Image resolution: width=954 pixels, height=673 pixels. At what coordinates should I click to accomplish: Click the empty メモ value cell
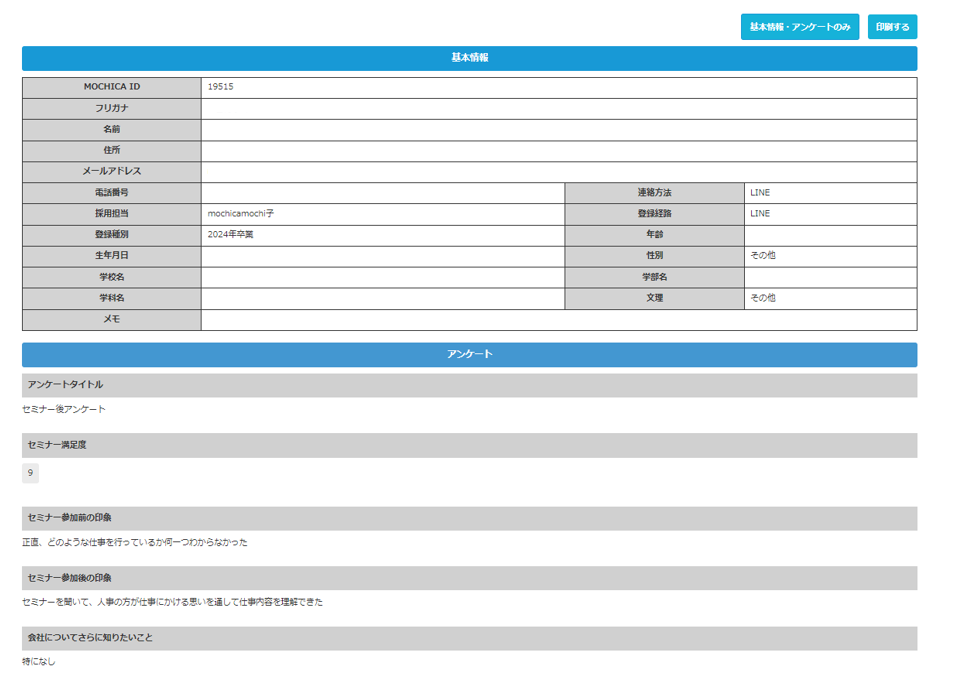pos(558,320)
